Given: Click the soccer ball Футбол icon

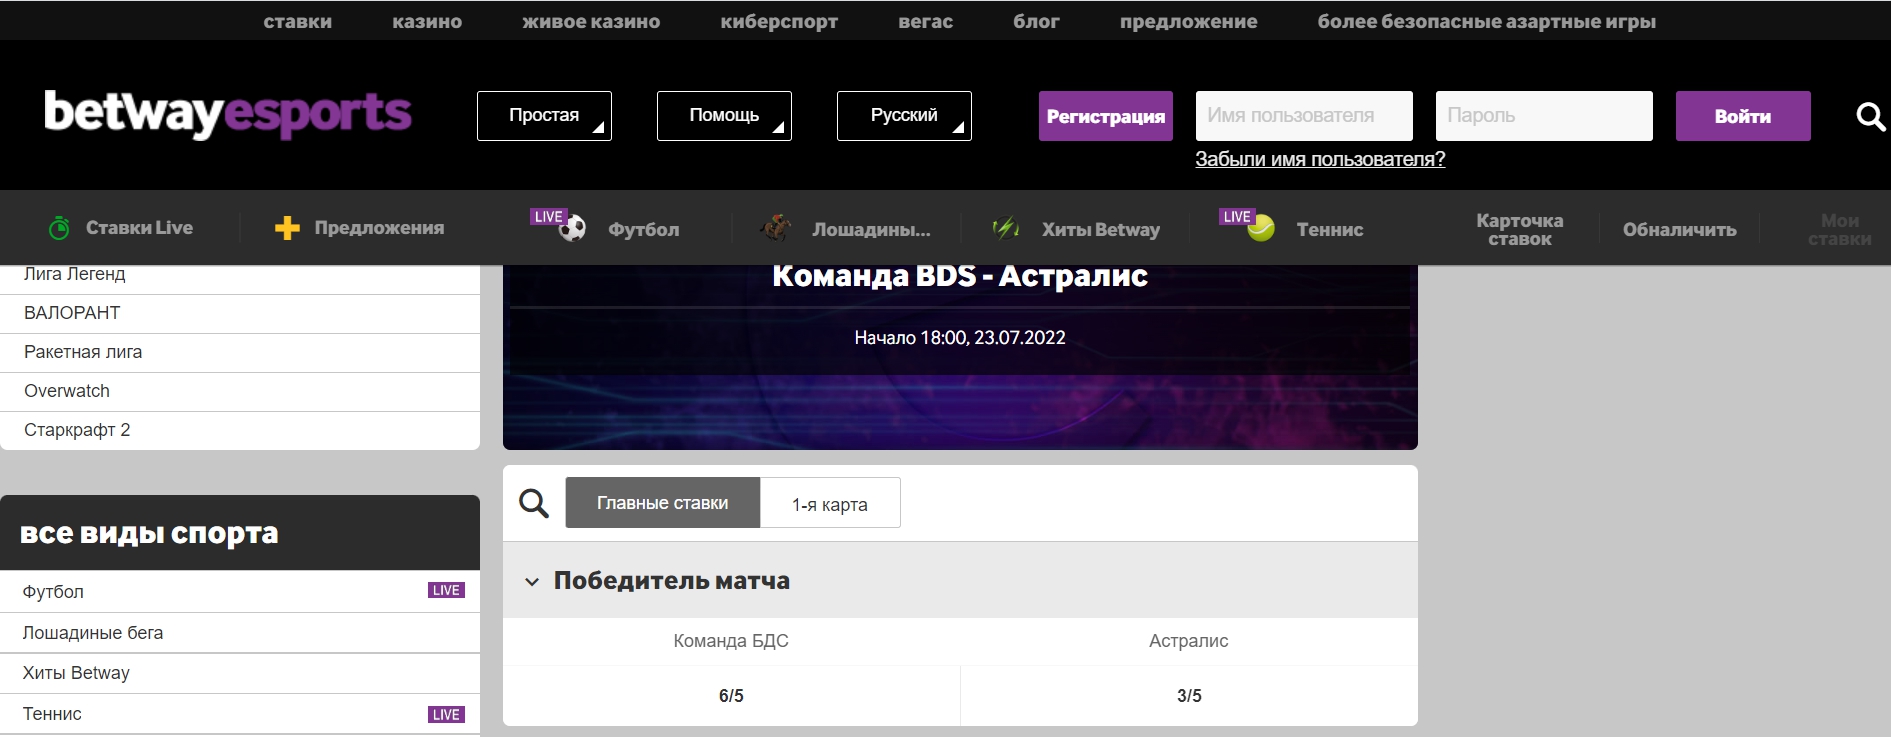Looking at the screenshot, I should point(572,229).
